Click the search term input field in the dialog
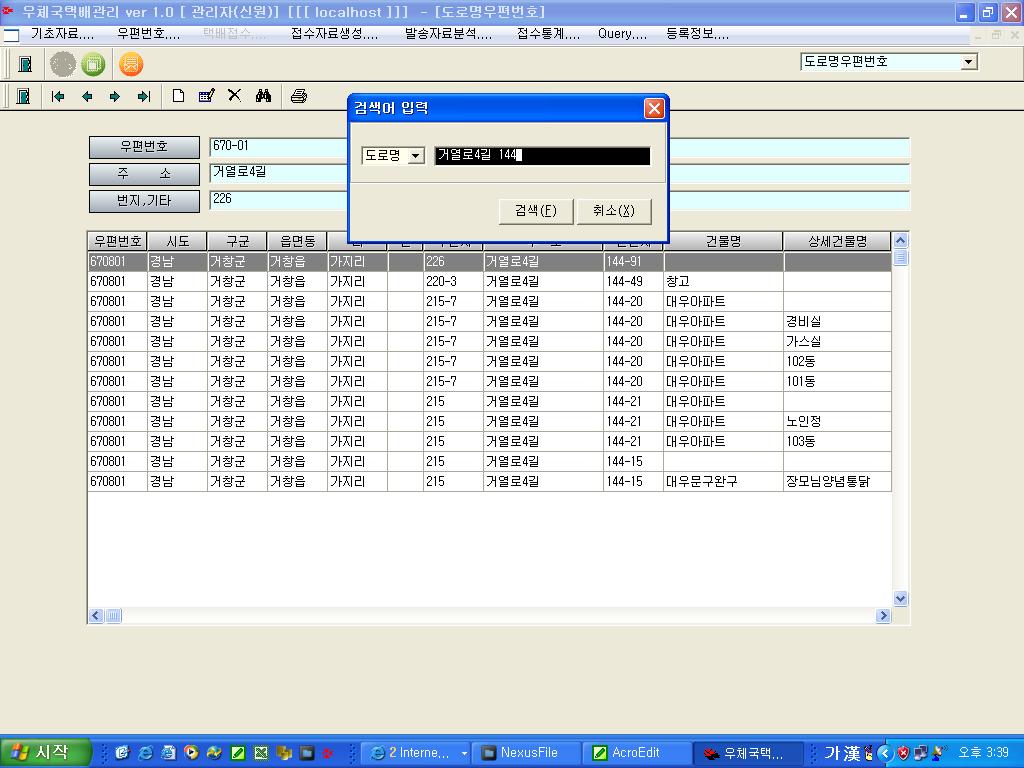The image size is (1024, 768). tap(542, 156)
